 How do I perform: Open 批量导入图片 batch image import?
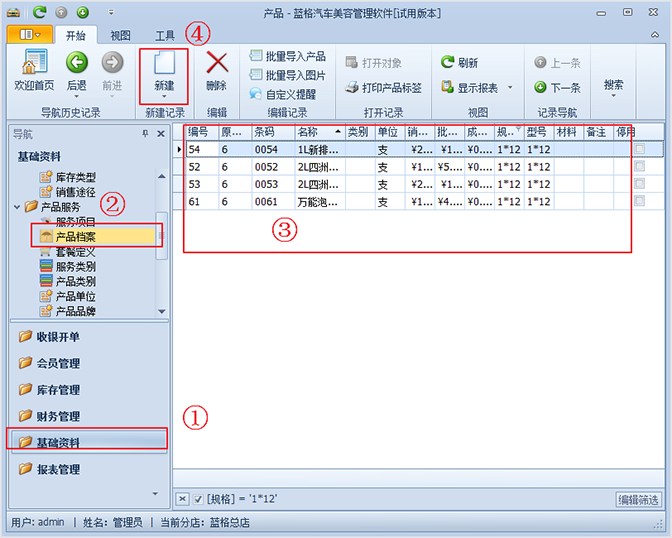tap(288, 75)
